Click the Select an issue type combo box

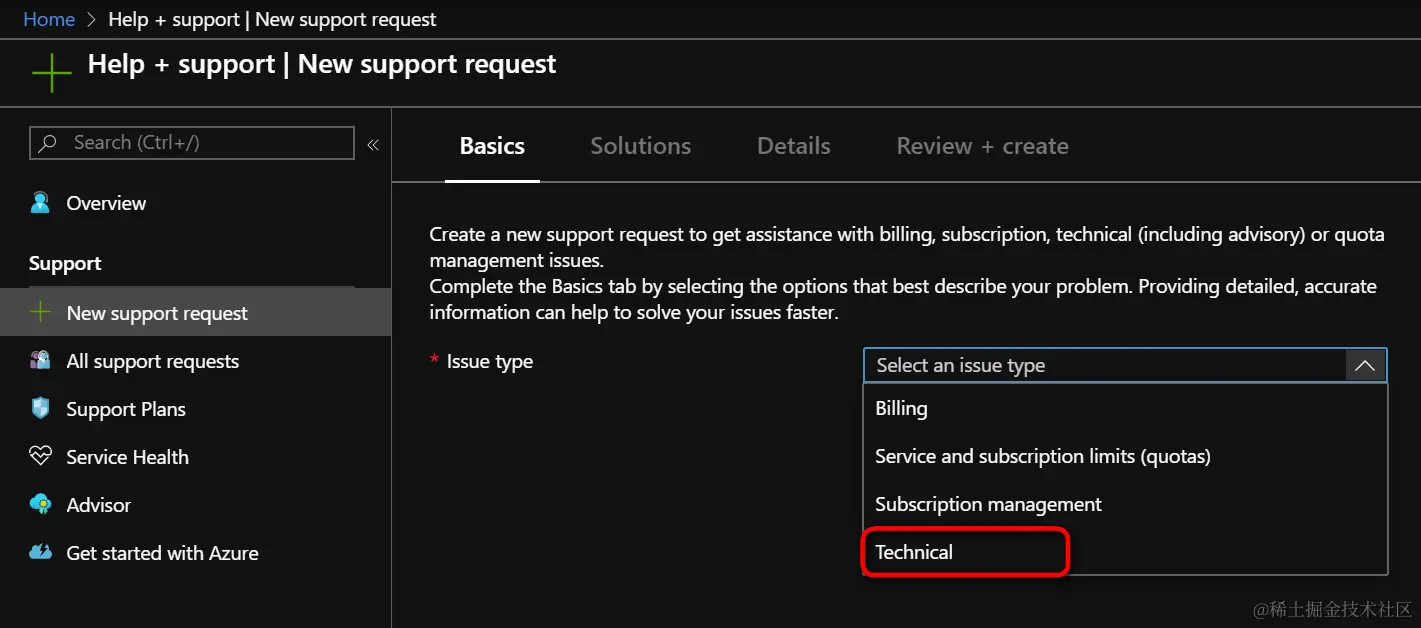tap(1125, 365)
